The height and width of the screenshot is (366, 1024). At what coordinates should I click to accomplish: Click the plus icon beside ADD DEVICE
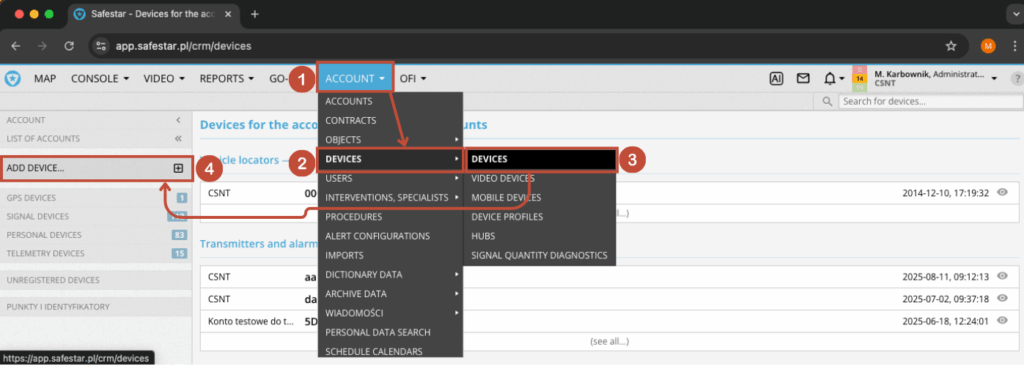(178, 168)
